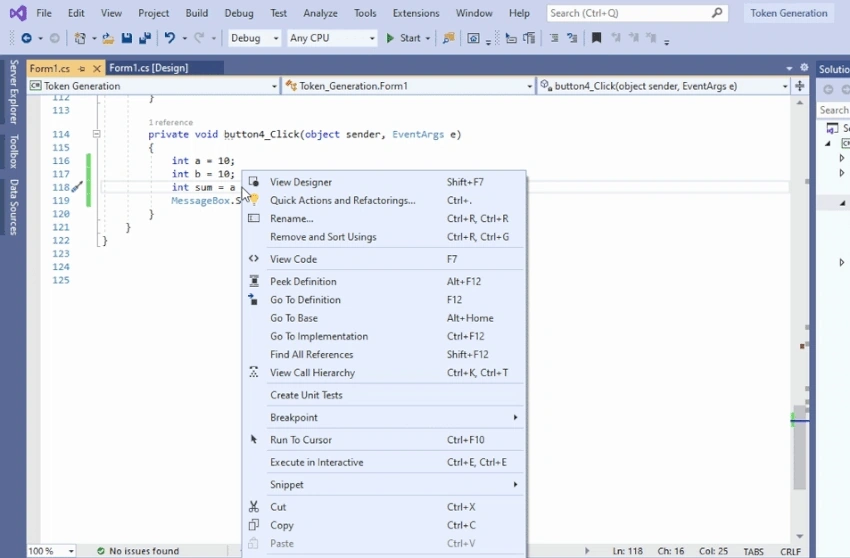850x558 pixels.
Task: Click the green Start arrow icon
Action: tap(390, 38)
